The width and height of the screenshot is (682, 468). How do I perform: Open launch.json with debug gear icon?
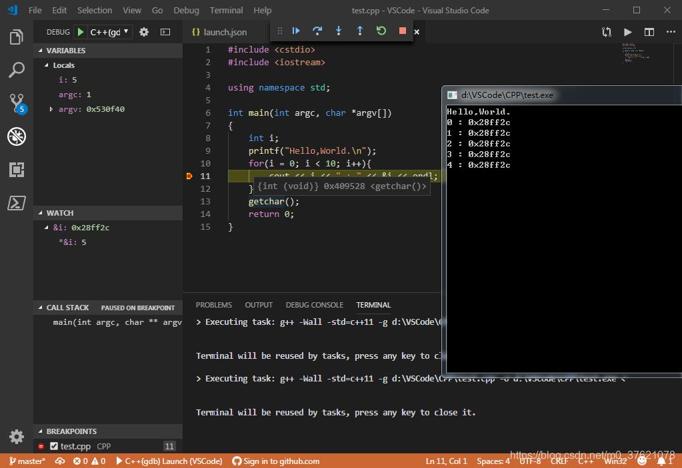point(144,32)
